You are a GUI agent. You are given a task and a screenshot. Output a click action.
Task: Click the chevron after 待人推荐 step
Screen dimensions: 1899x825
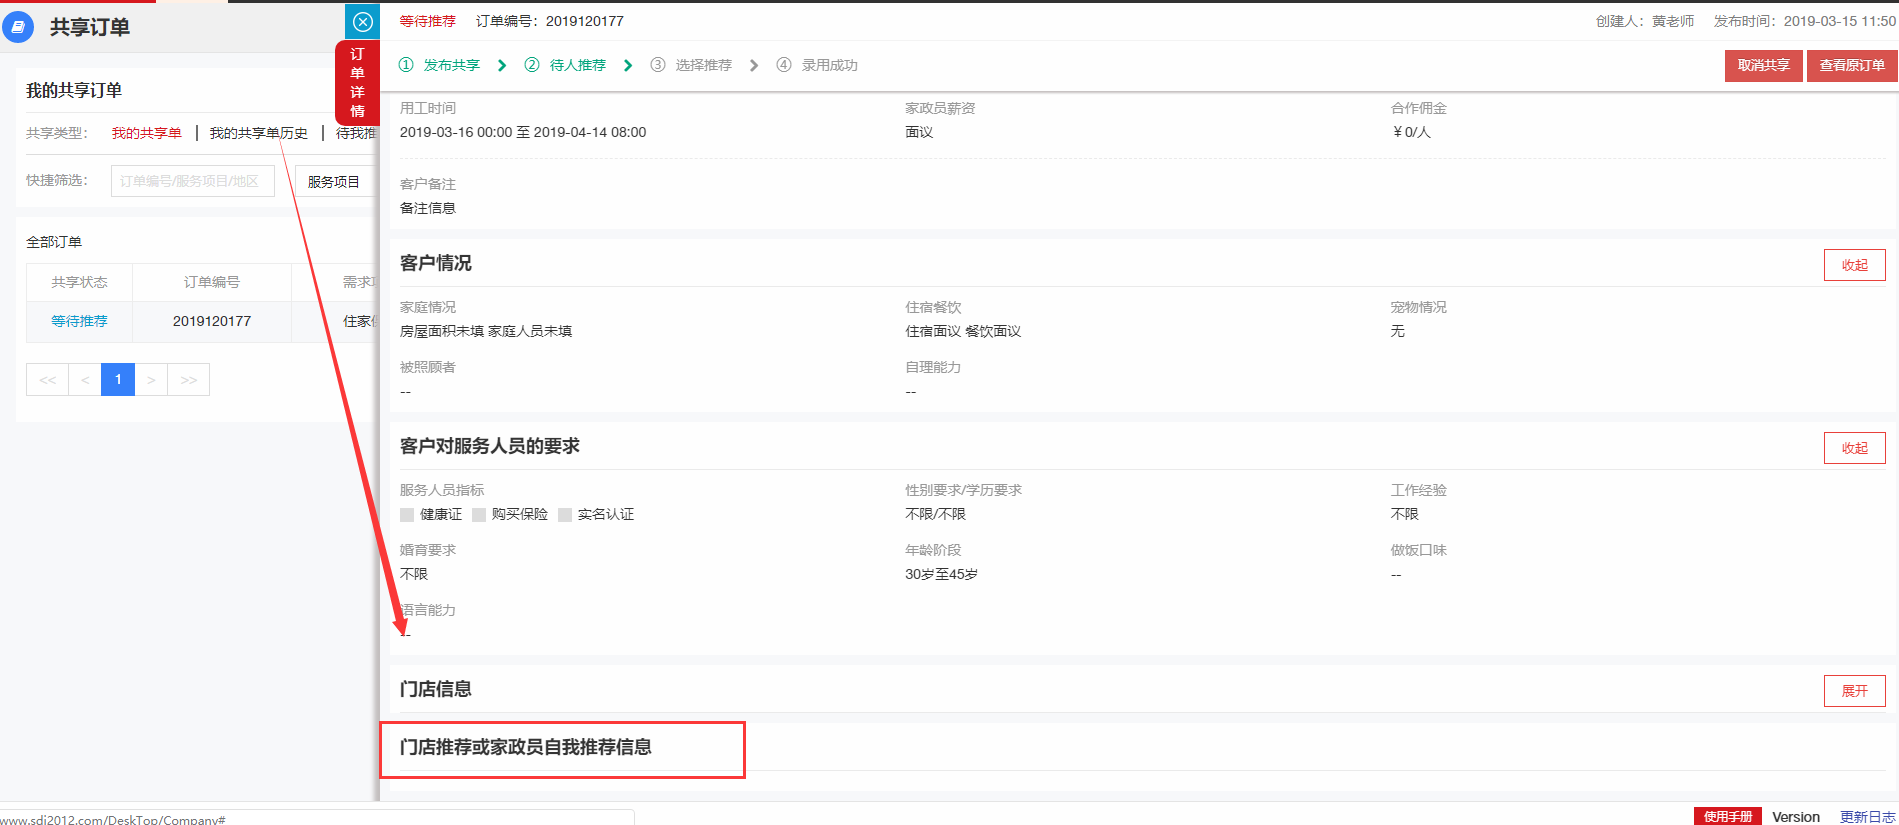pyautogui.click(x=628, y=65)
